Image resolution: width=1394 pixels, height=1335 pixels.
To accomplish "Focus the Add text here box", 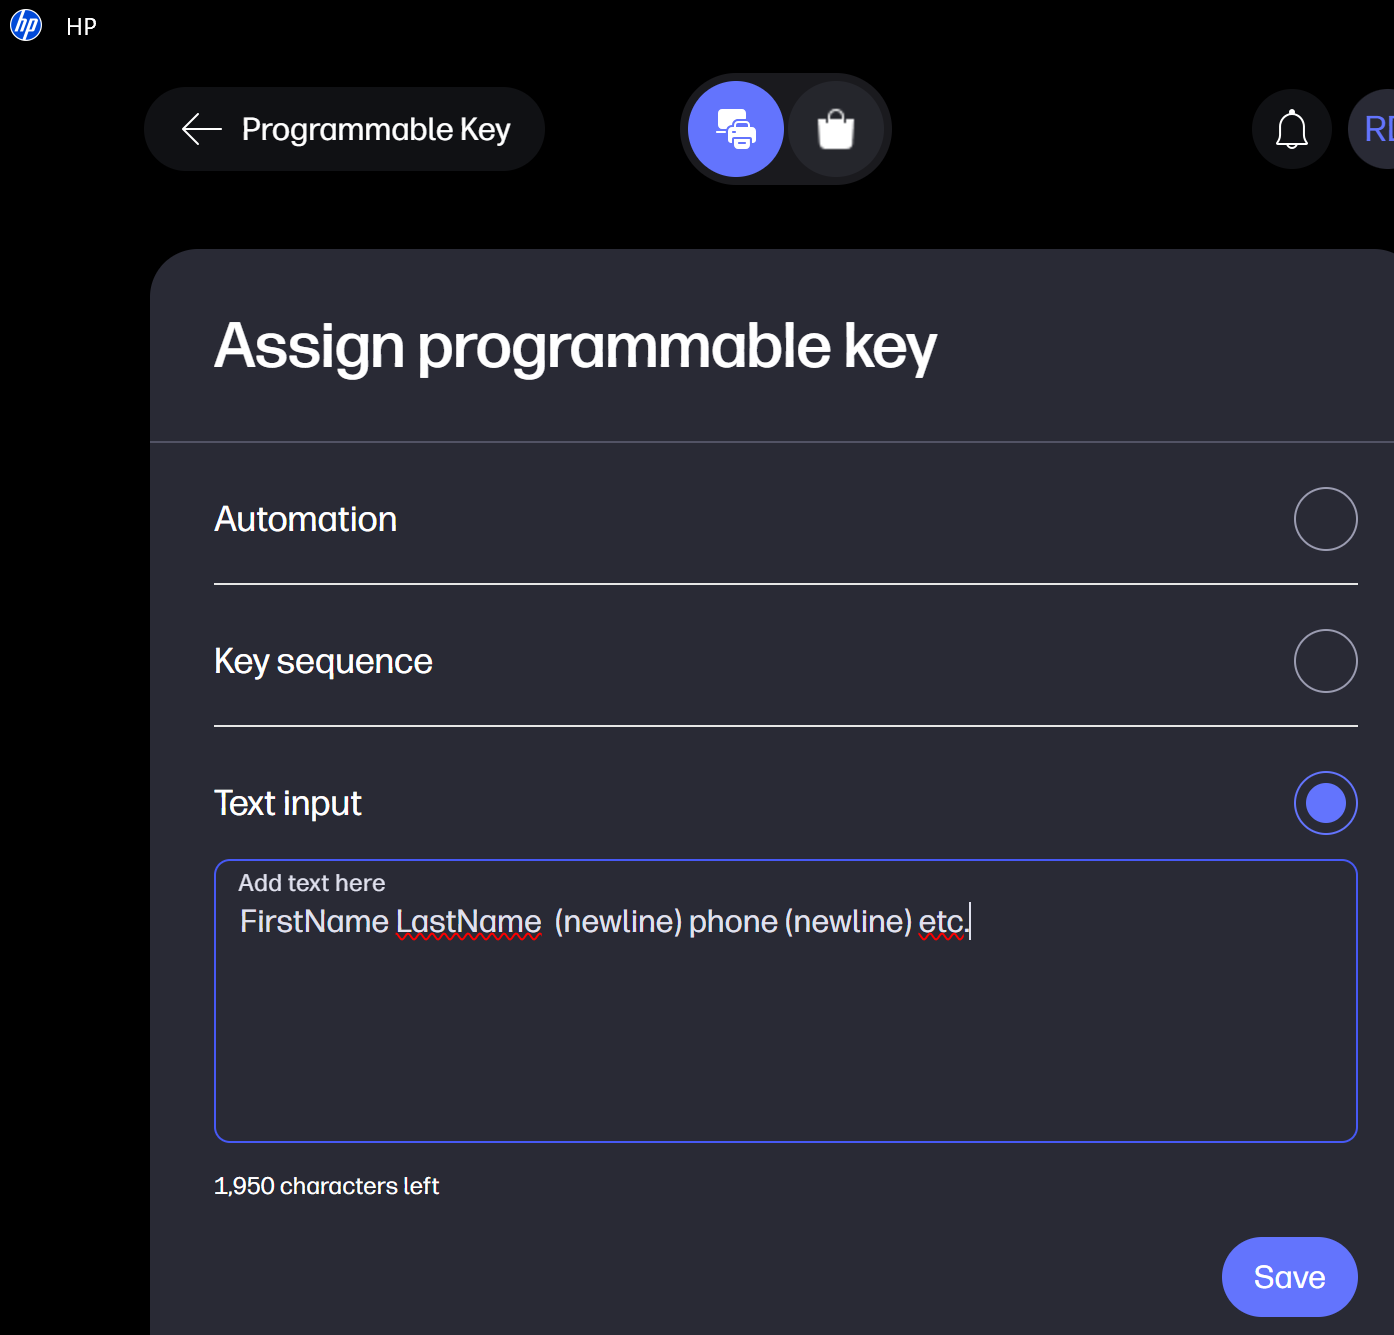I will coord(785,1040).
